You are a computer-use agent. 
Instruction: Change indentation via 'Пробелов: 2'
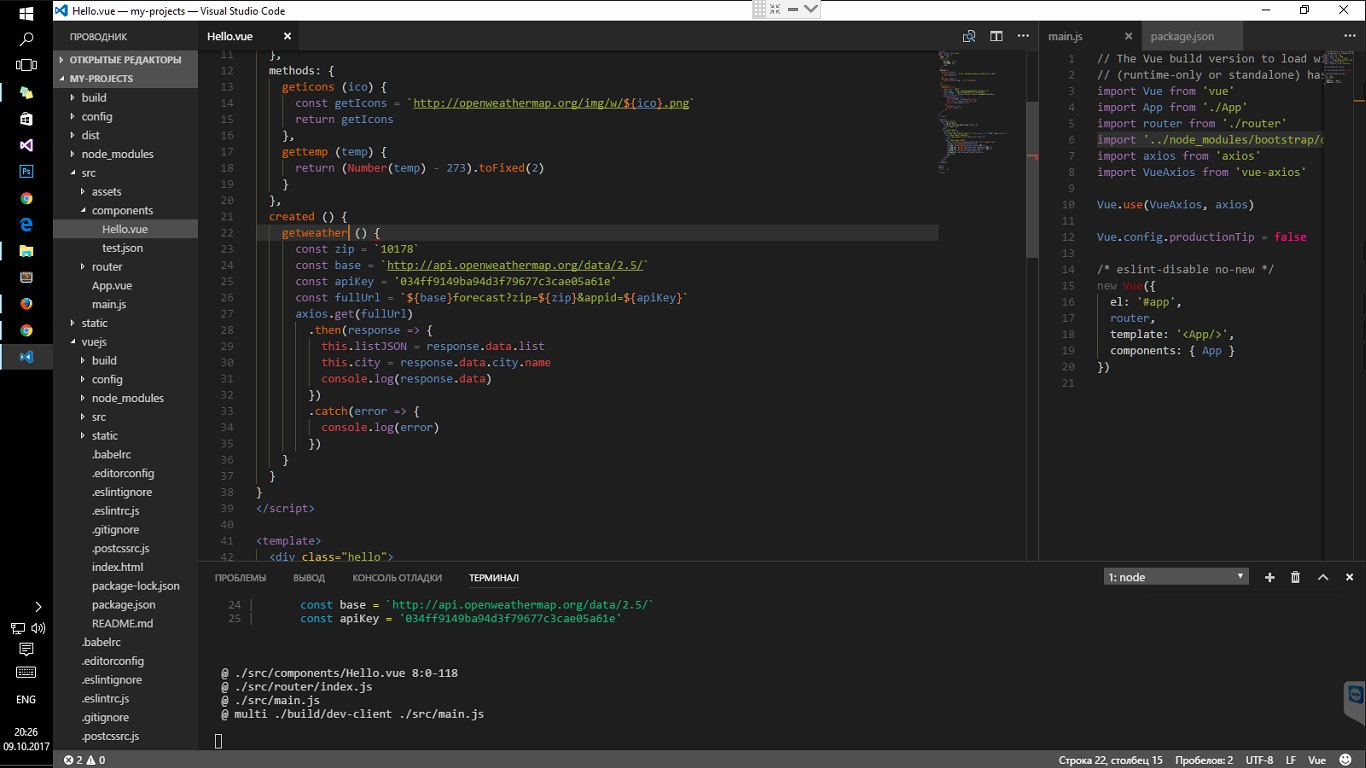[1204, 760]
